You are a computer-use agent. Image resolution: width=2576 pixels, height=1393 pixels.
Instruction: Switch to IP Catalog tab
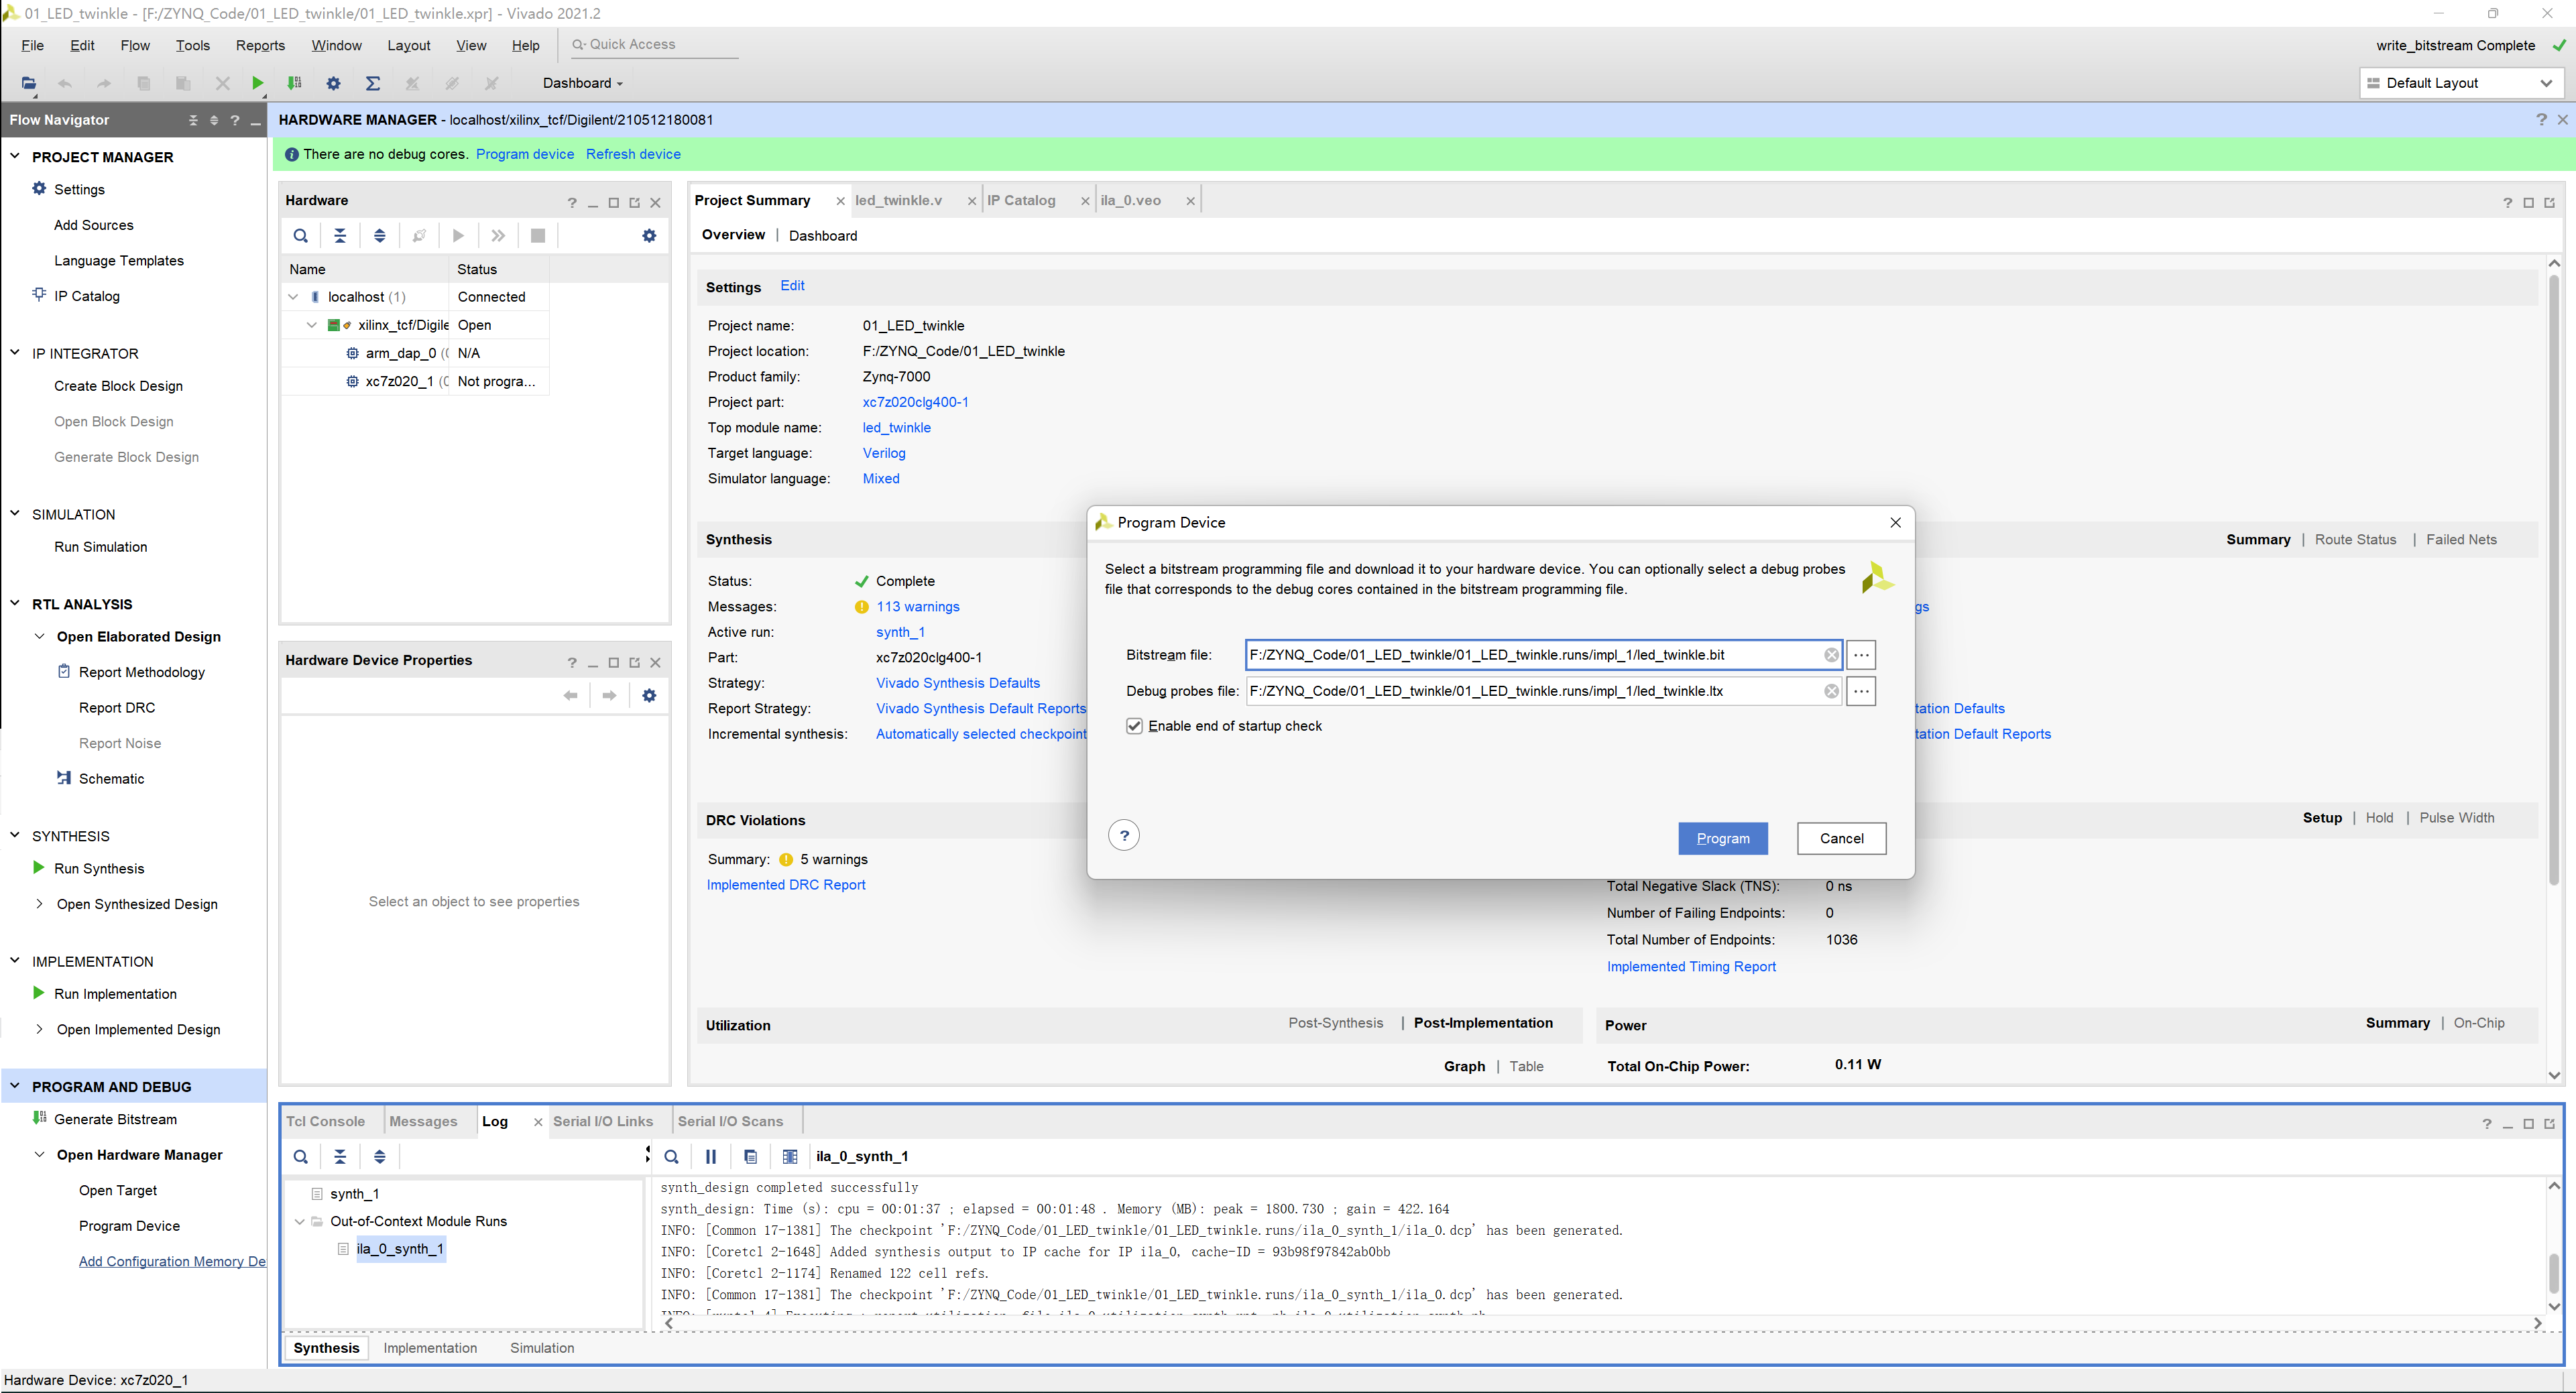click(1021, 200)
